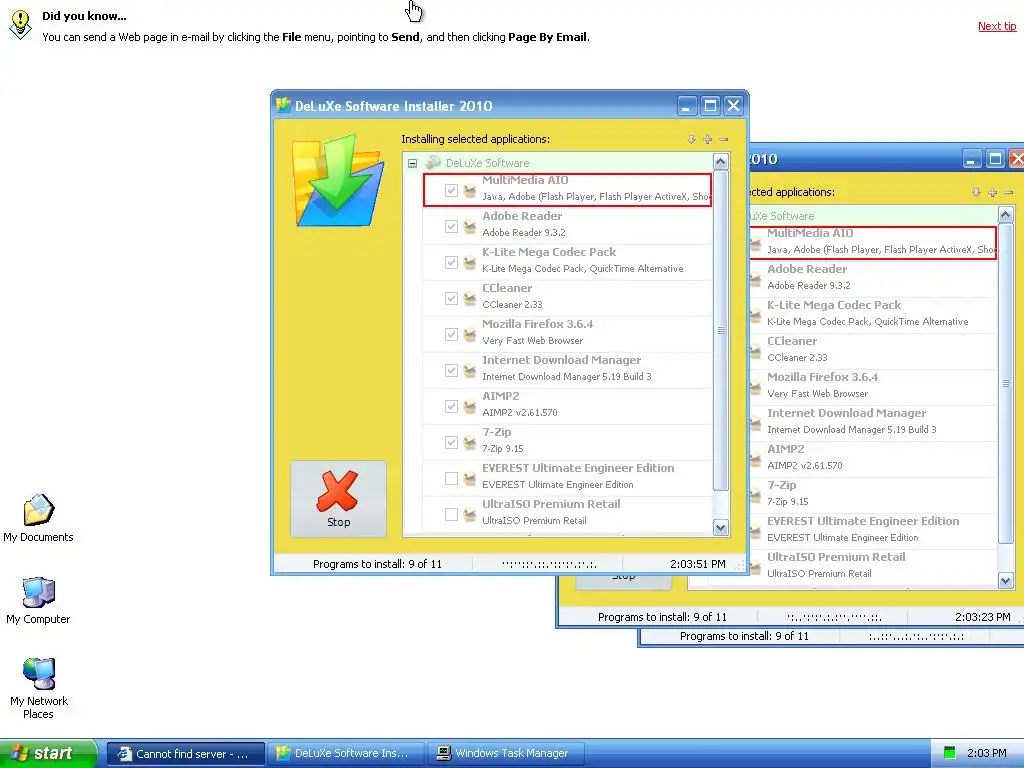Select the AIMP2 v2.61.570 row in back window
Image resolution: width=1024 pixels, height=768 pixels.
[872, 457]
